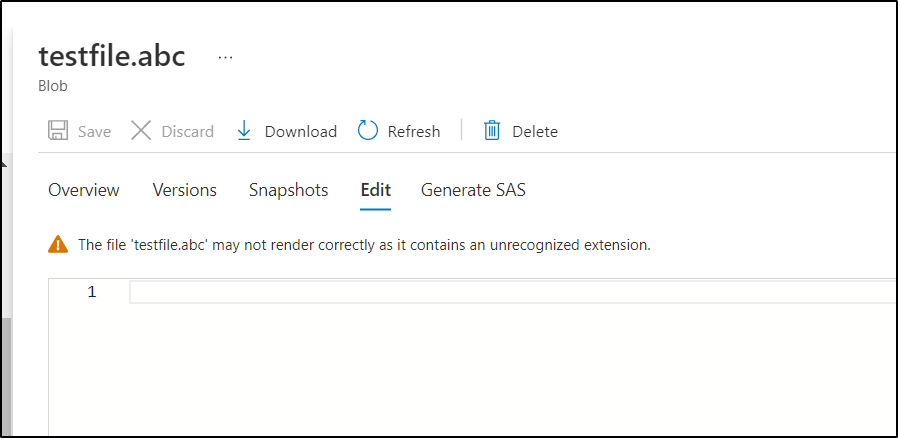The image size is (898, 438).
Task: Click the trash can Delete icon
Action: point(492,131)
